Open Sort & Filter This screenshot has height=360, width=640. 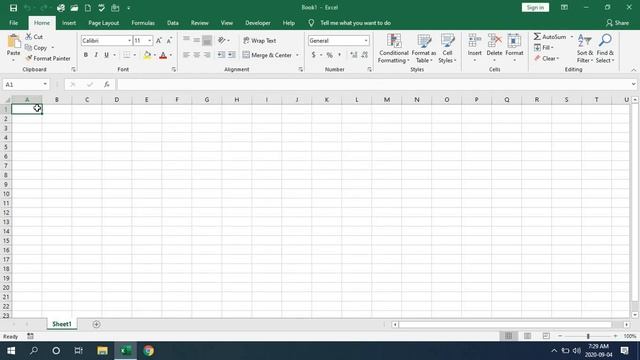pos(584,48)
